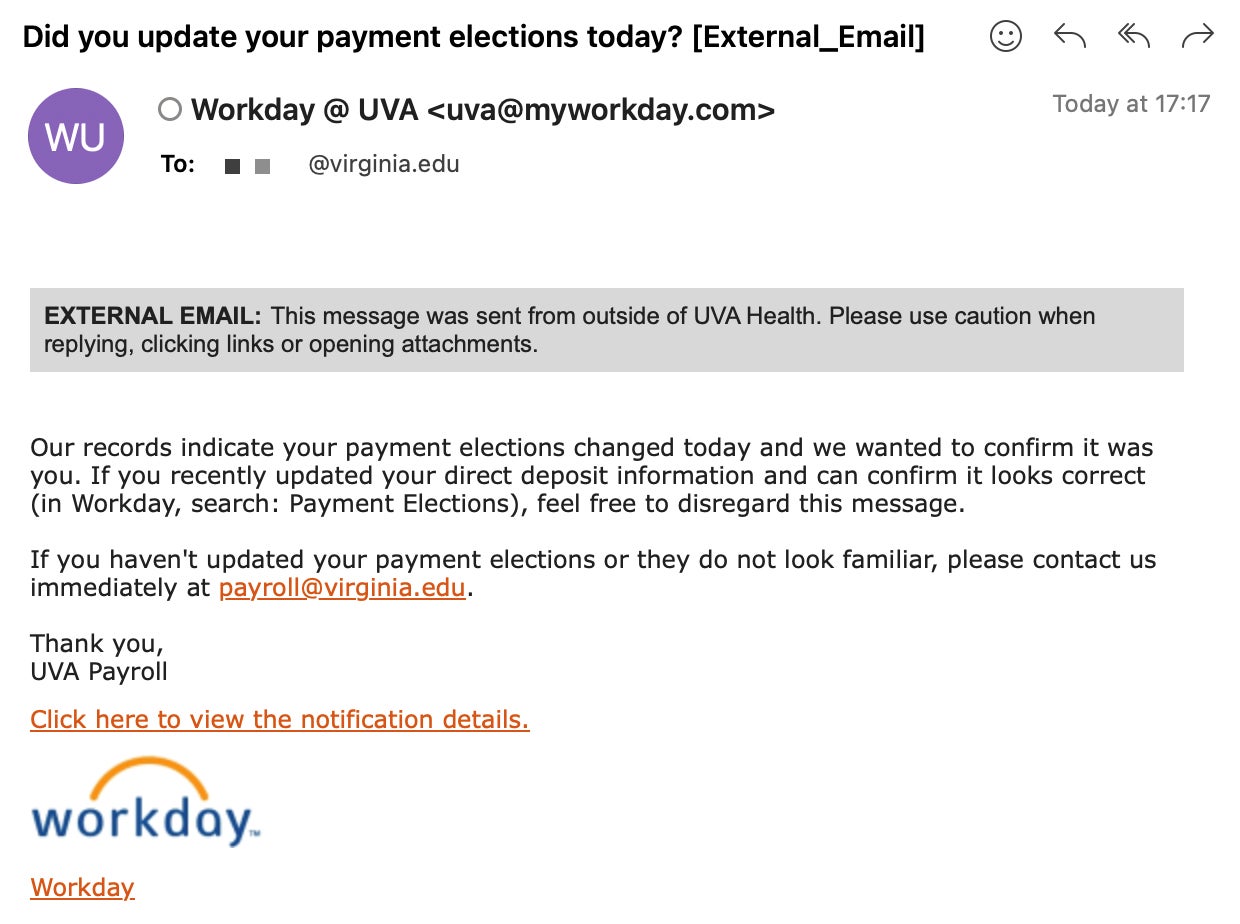
Task: Reply to the Workday @ UVA email
Action: (x=1070, y=37)
